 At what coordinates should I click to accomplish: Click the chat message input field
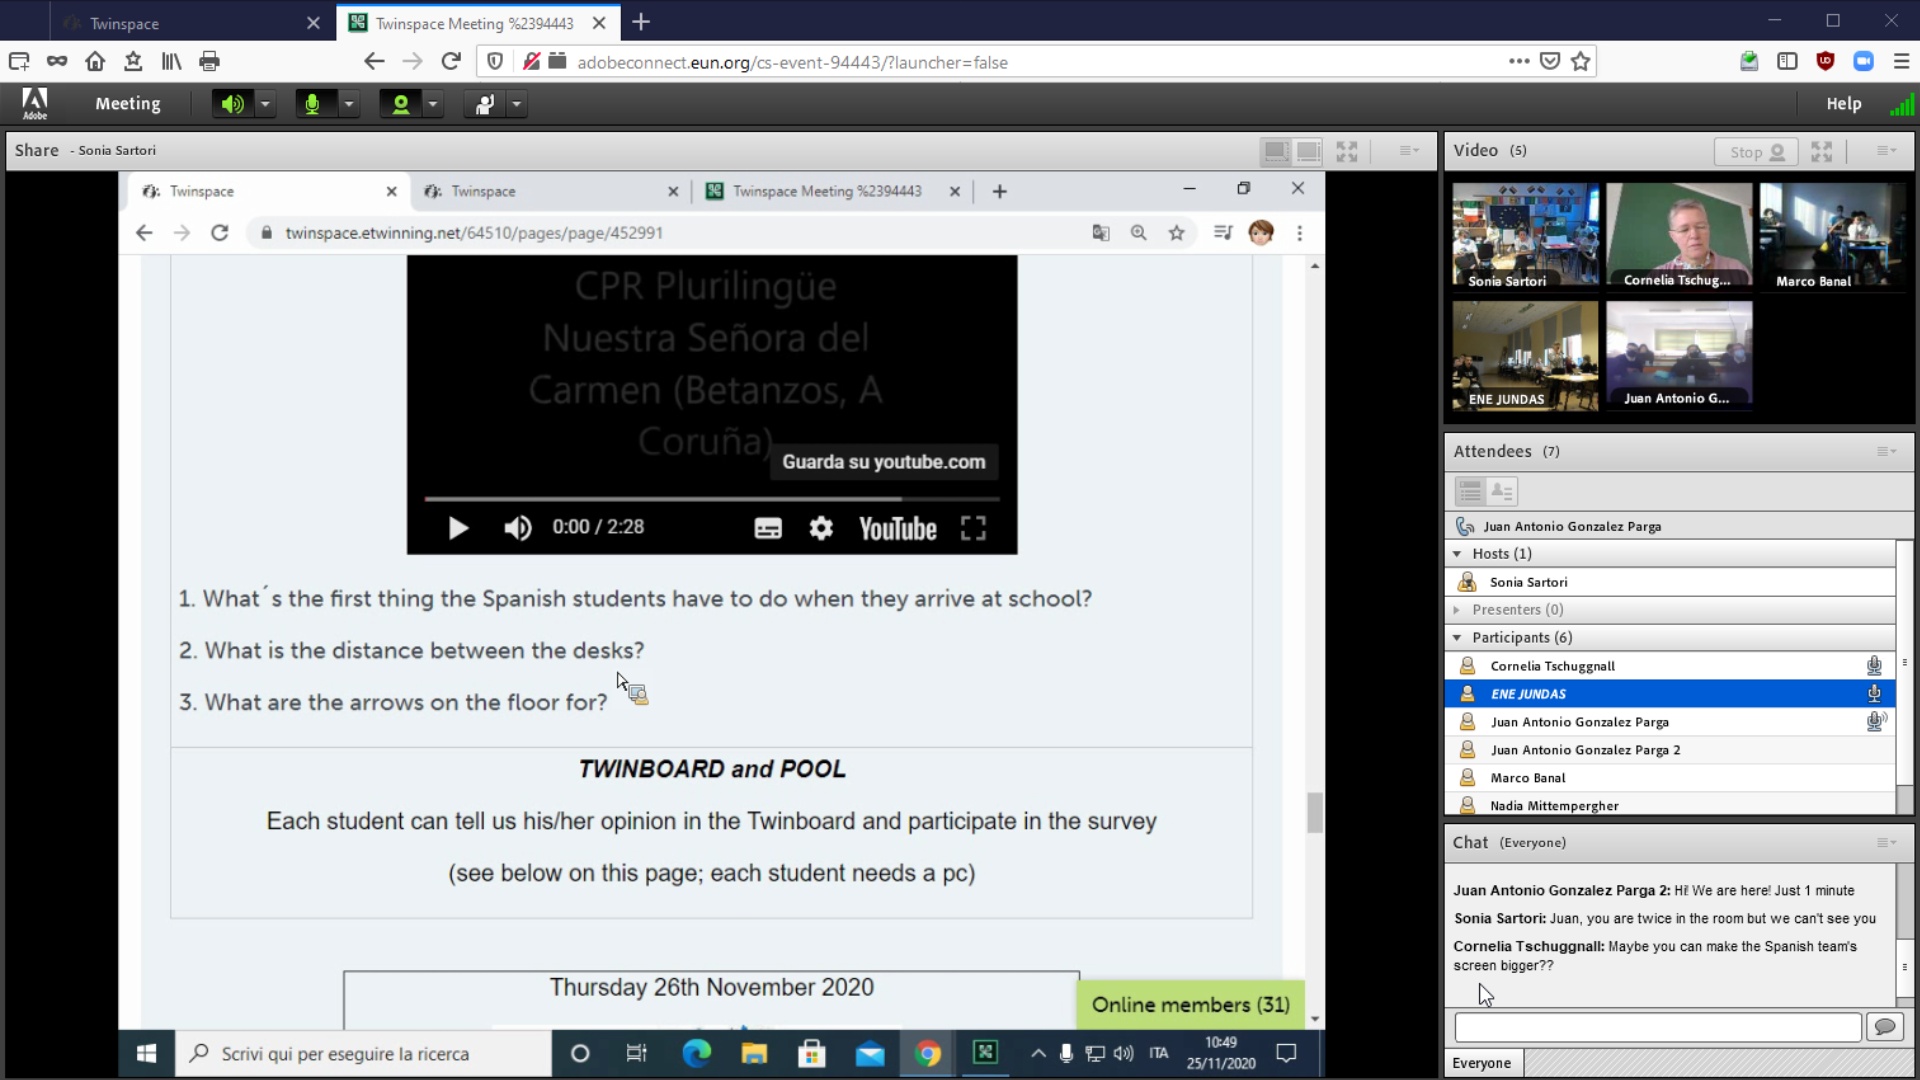[1657, 1027]
